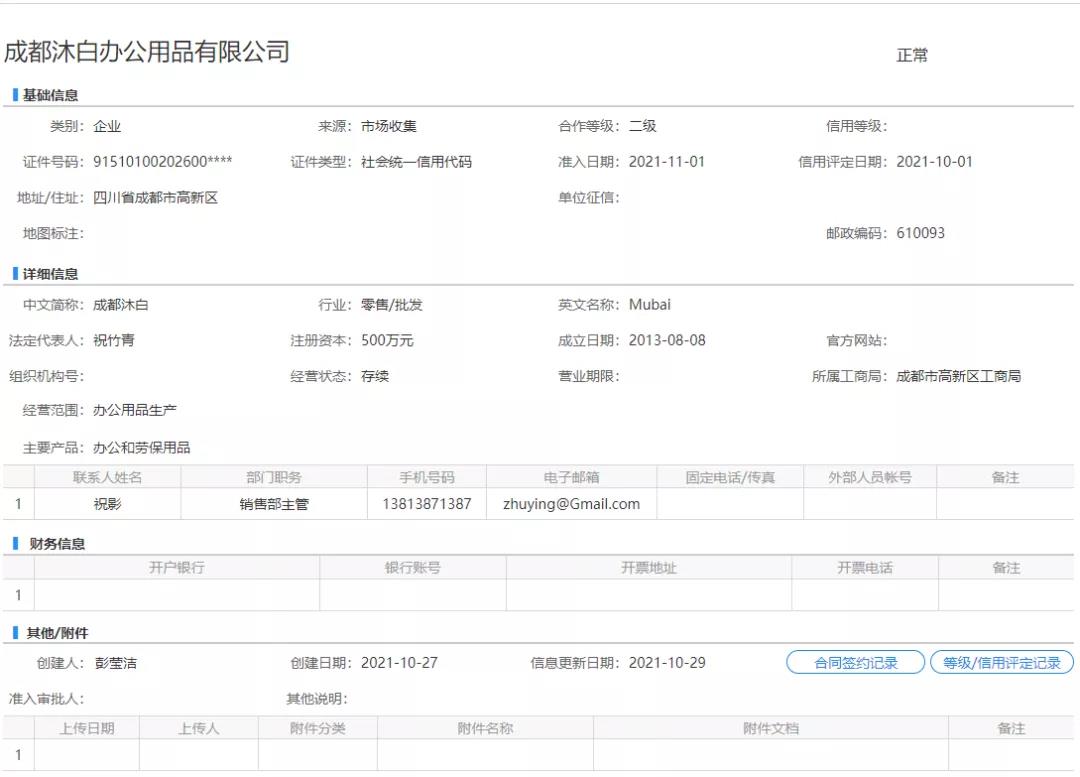Viewport: 1080px width, 777px height.
Task: Click the company title 成都沐白办公用品有限公司
Action: (x=147, y=52)
